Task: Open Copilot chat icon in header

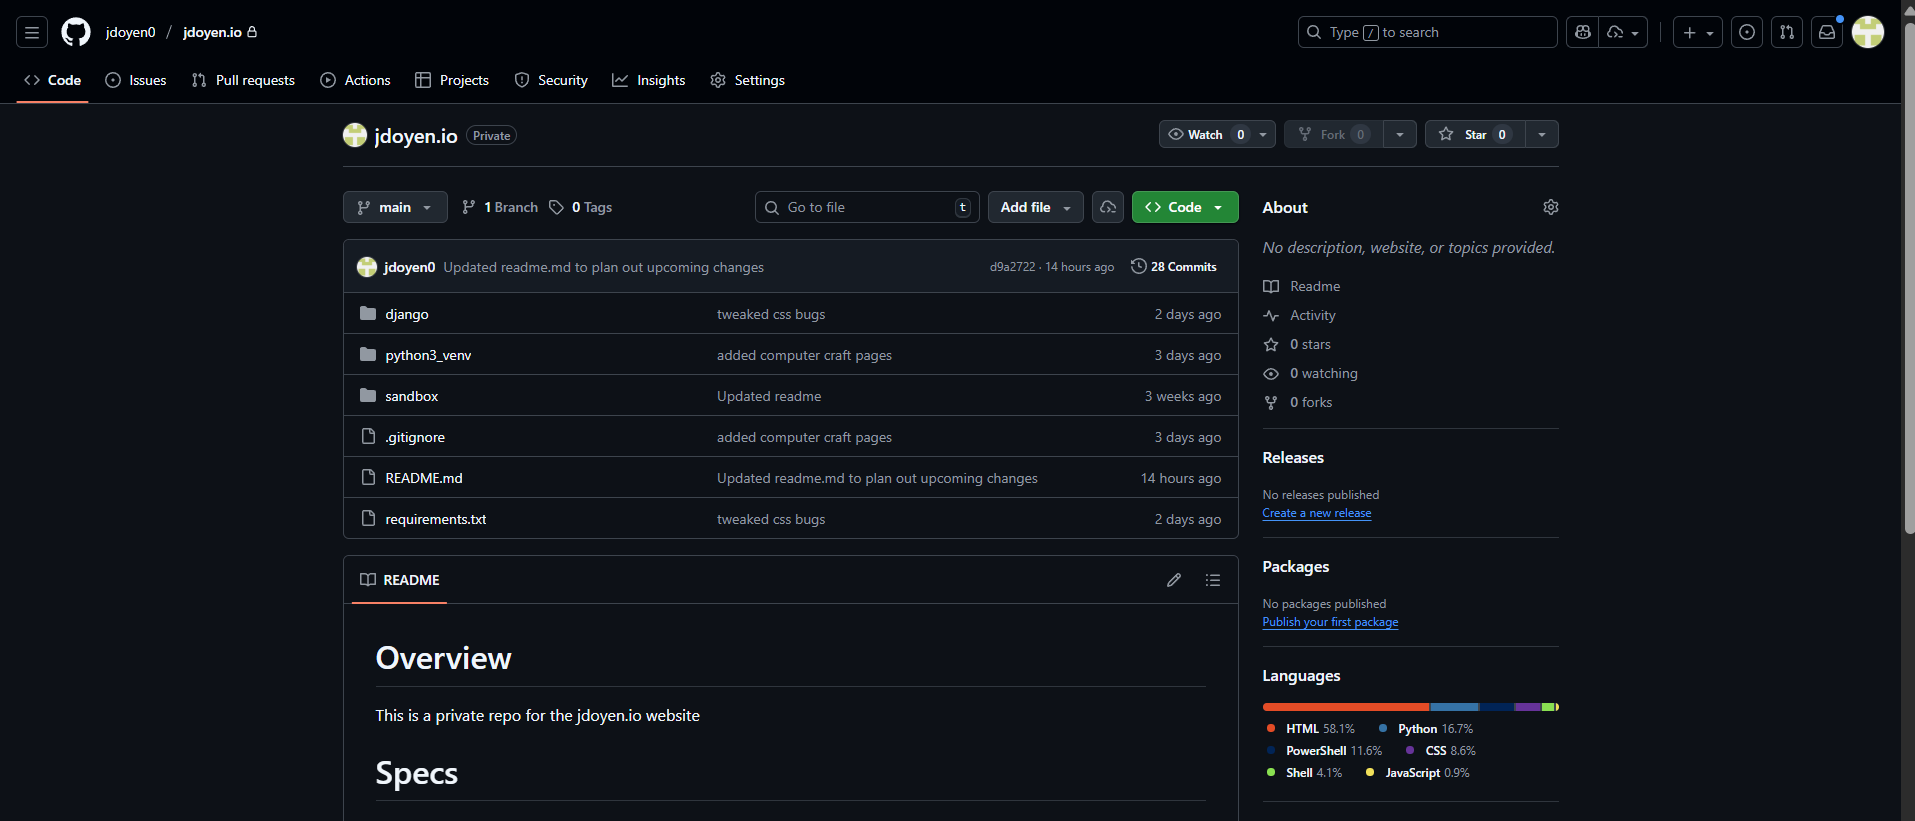Action: point(1582,32)
